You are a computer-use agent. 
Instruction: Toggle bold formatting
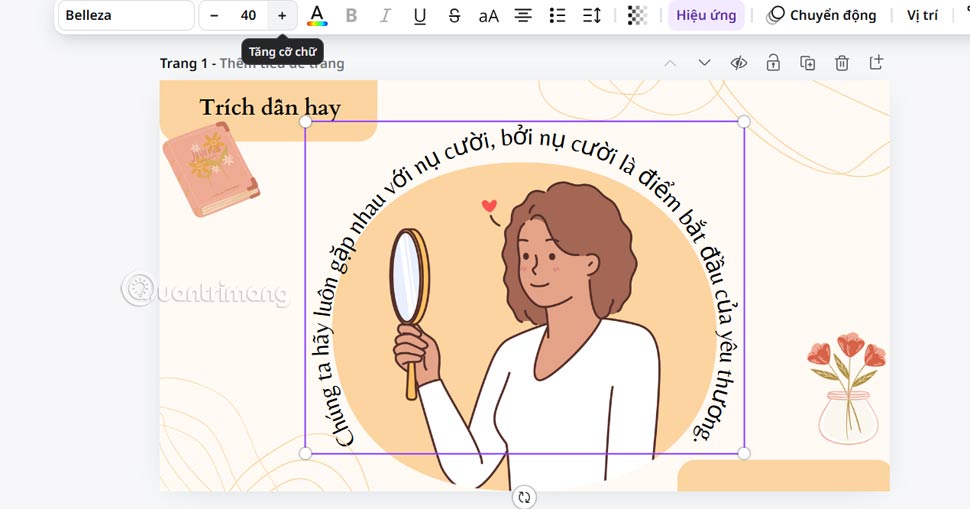(351, 15)
